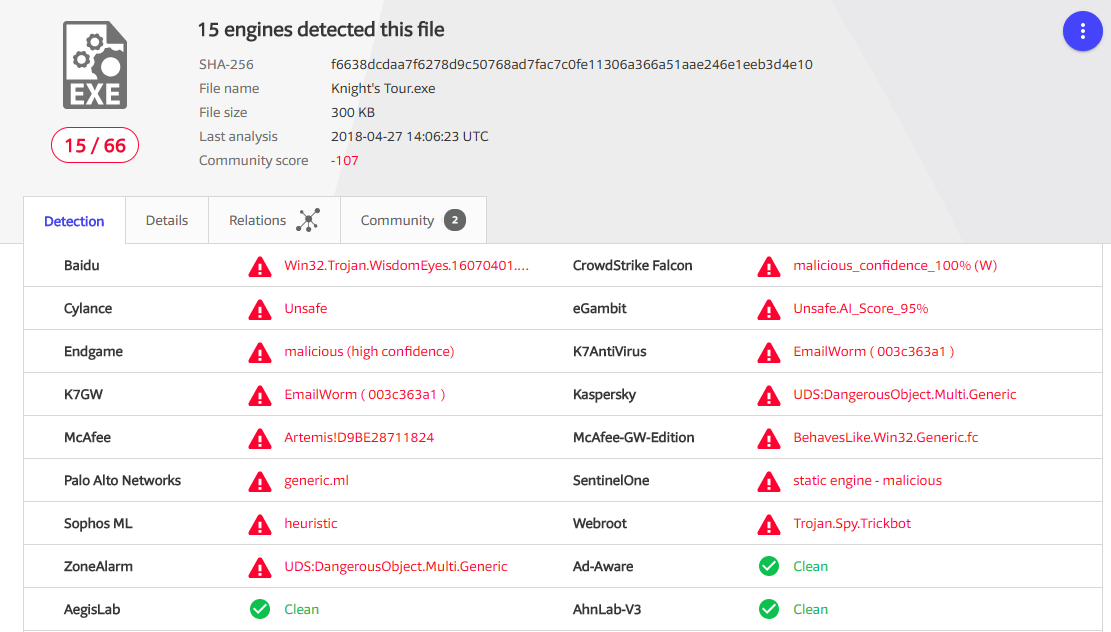This screenshot has height=632, width=1111.
Task: Click the '15 engines detected this file' heading
Action: [321, 30]
